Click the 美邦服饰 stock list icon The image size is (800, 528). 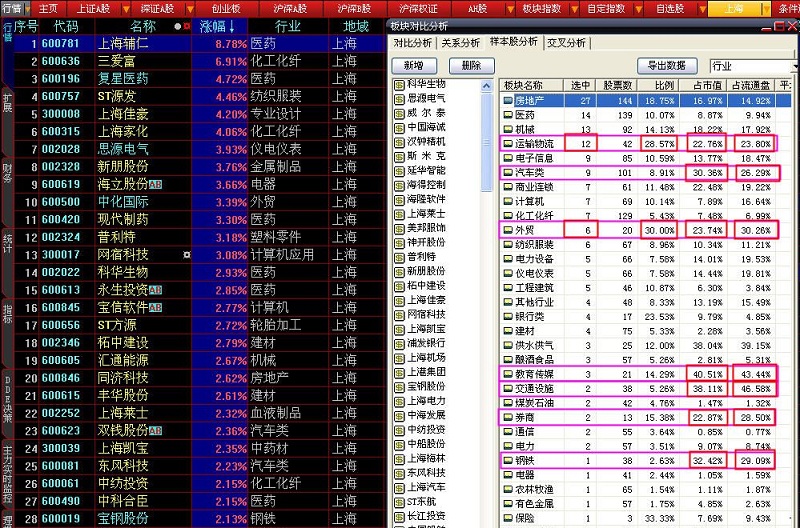click(399, 229)
